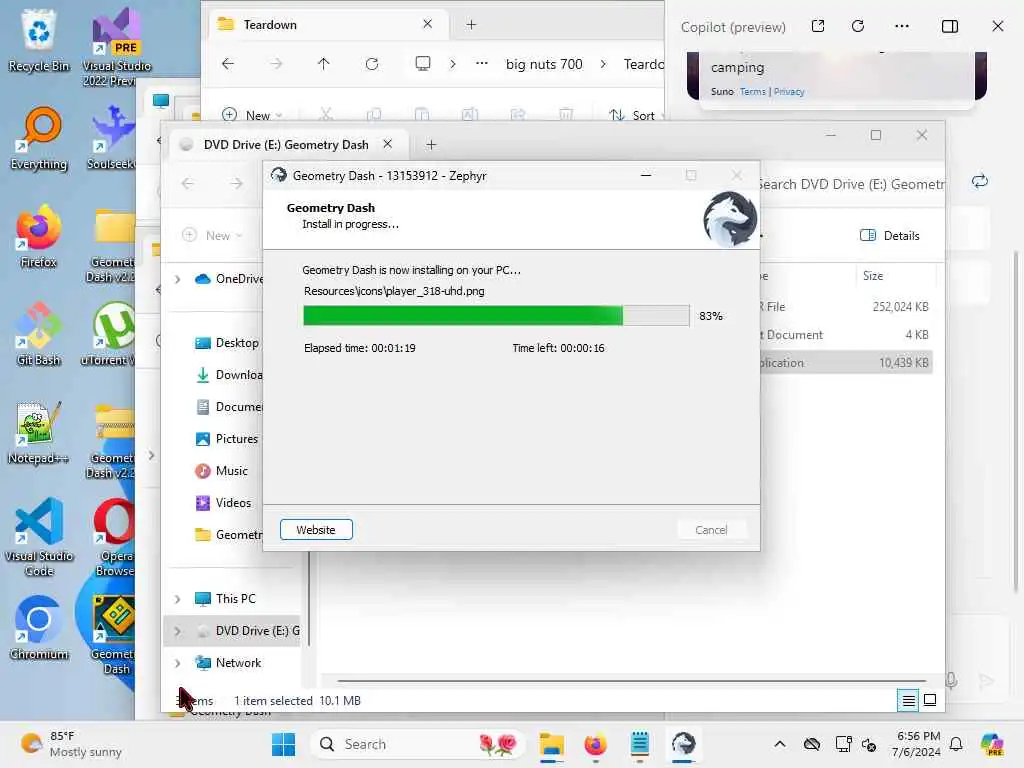This screenshot has height=768, width=1024.
Task: Expand DVD Drive (E:) tree node
Action: point(177,630)
